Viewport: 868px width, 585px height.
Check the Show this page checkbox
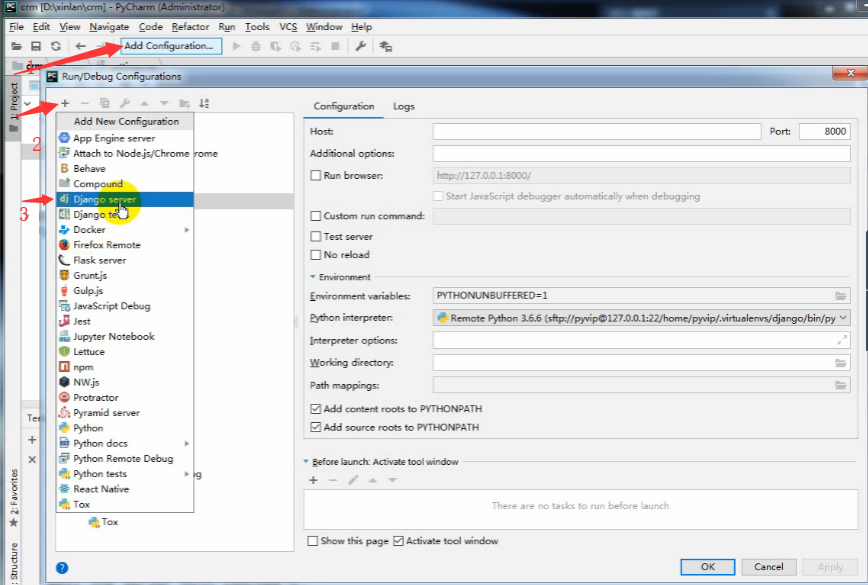pyautogui.click(x=313, y=541)
